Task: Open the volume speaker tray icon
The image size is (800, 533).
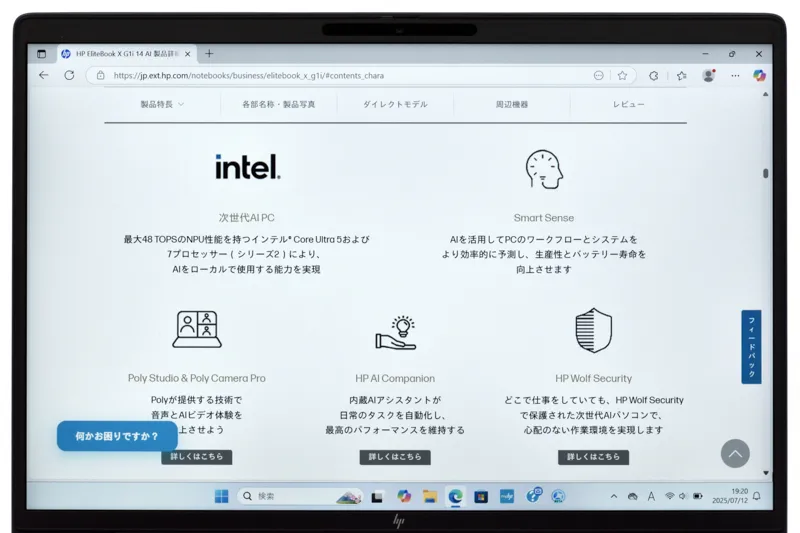Action: (683, 496)
